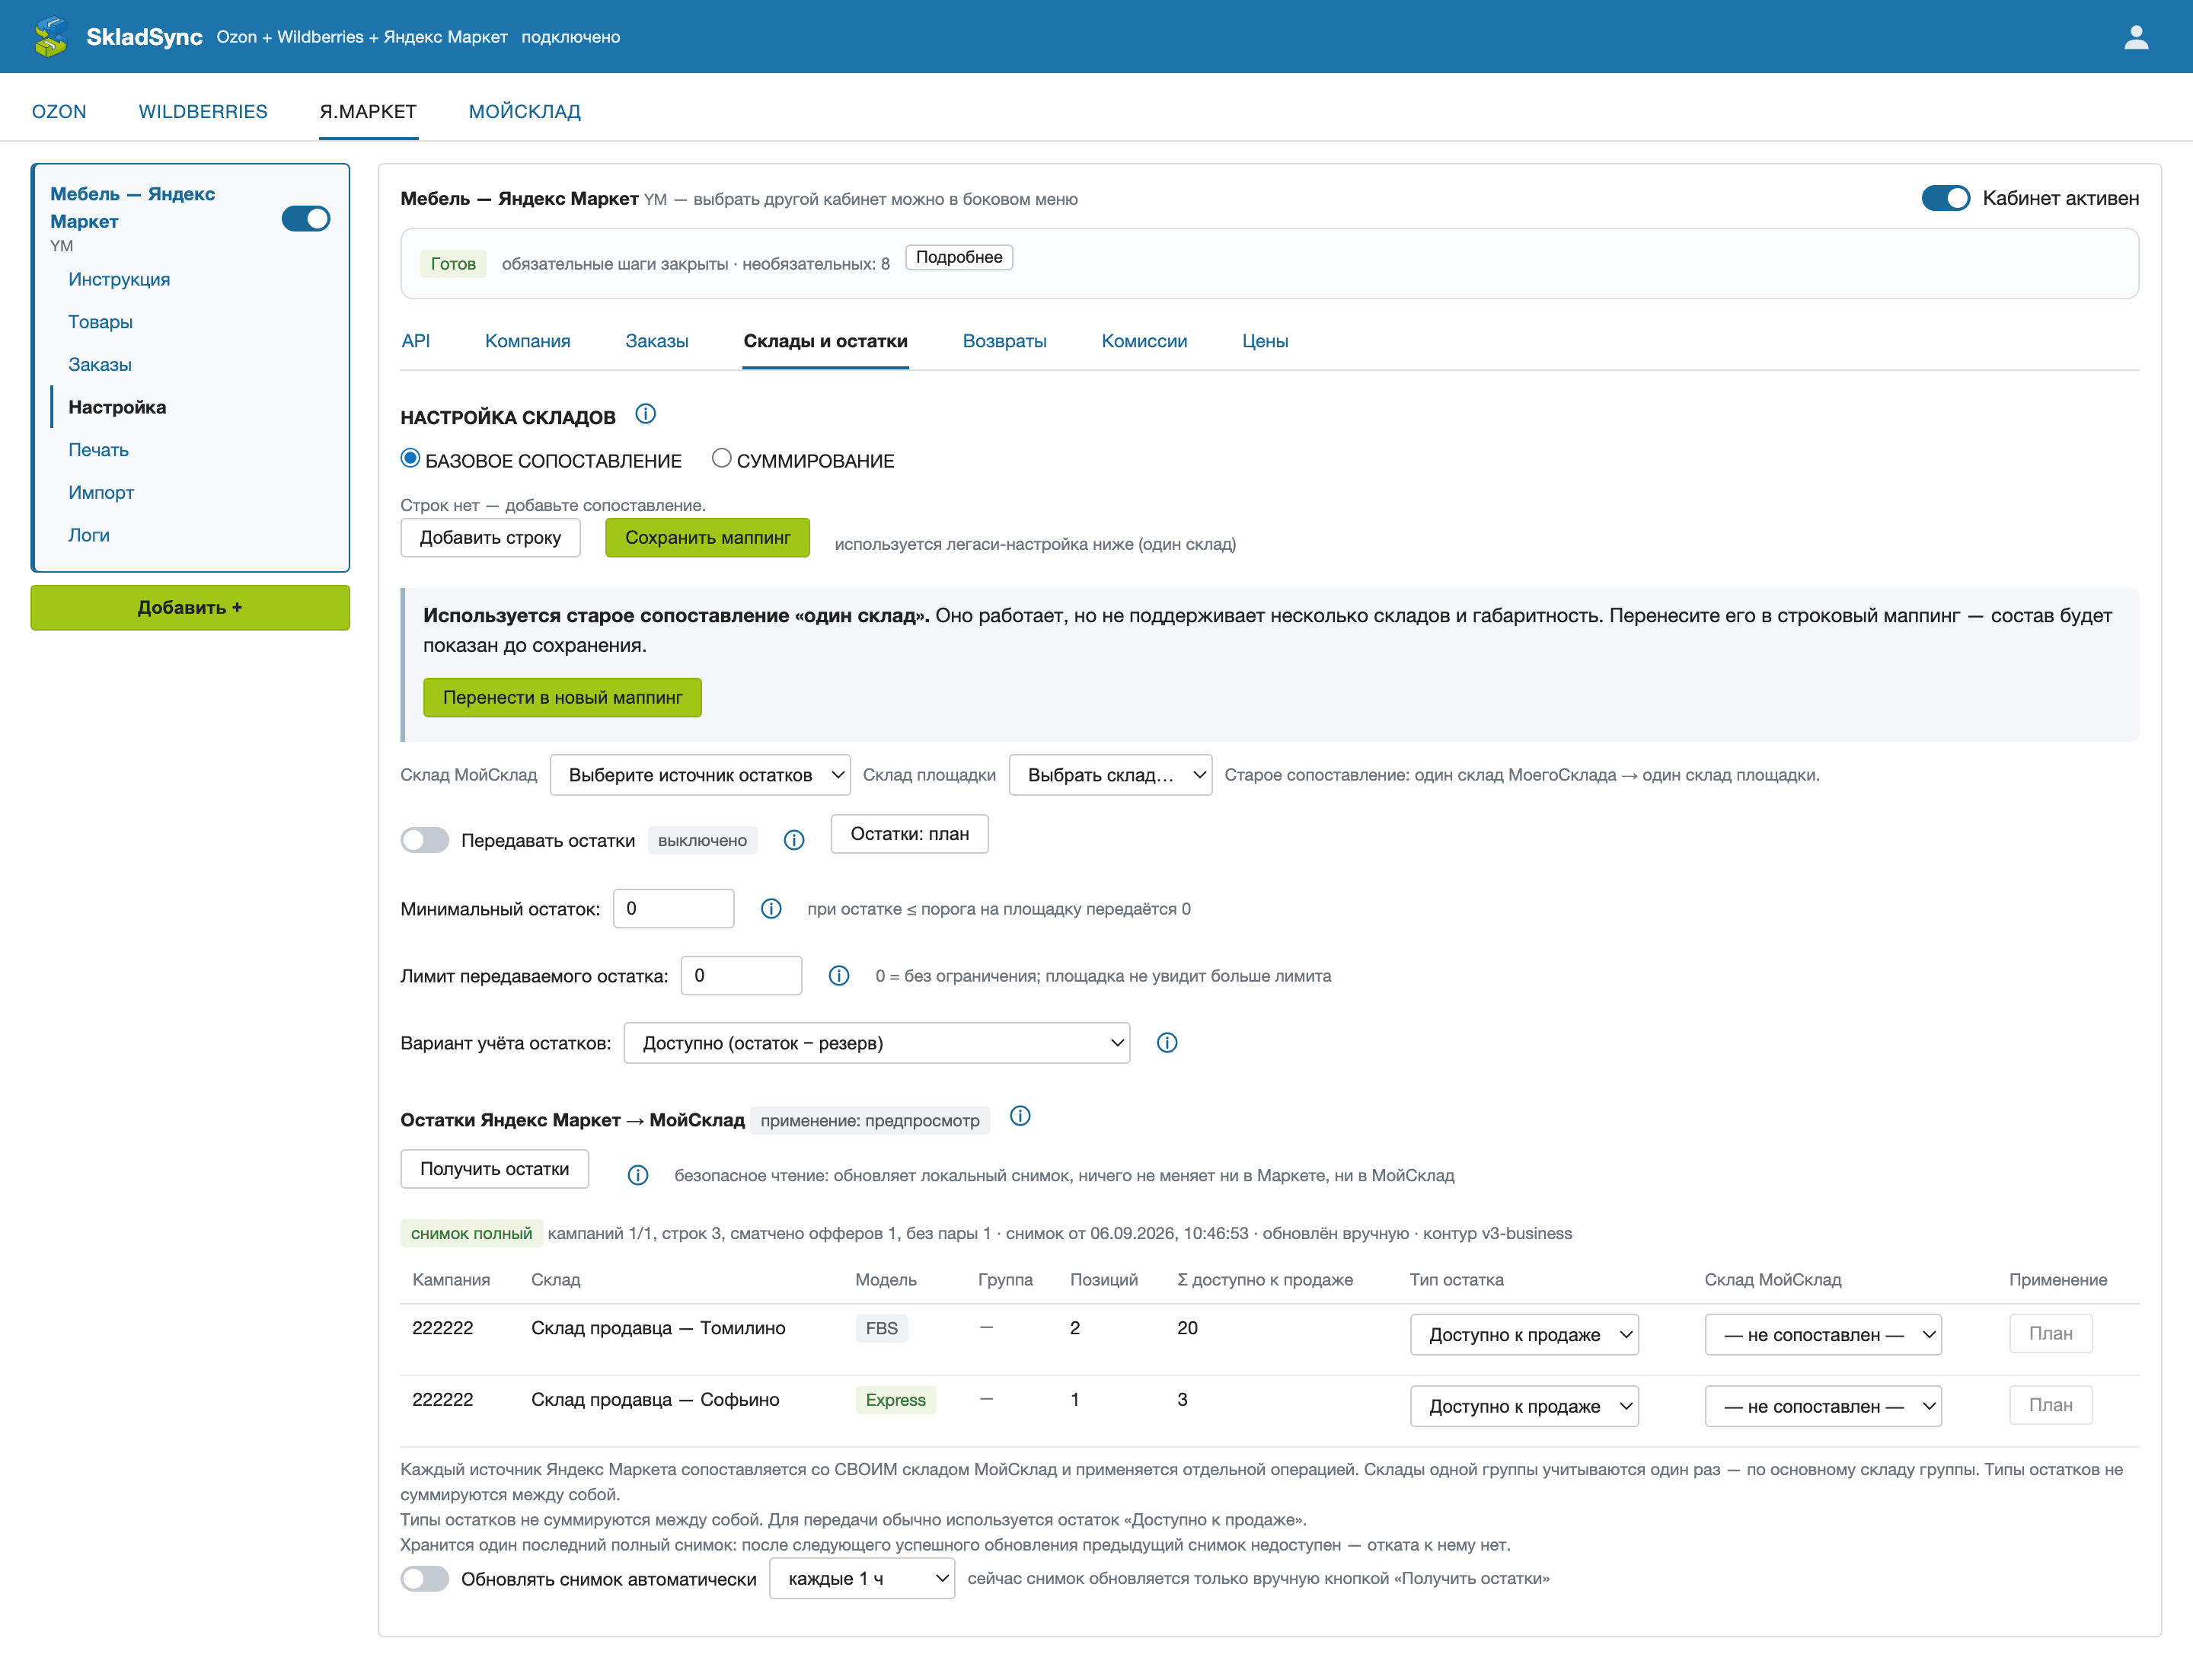This screenshot has width=2193, height=1680.
Task: Open Логи in the sidebar
Action: [x=89, y=536]
